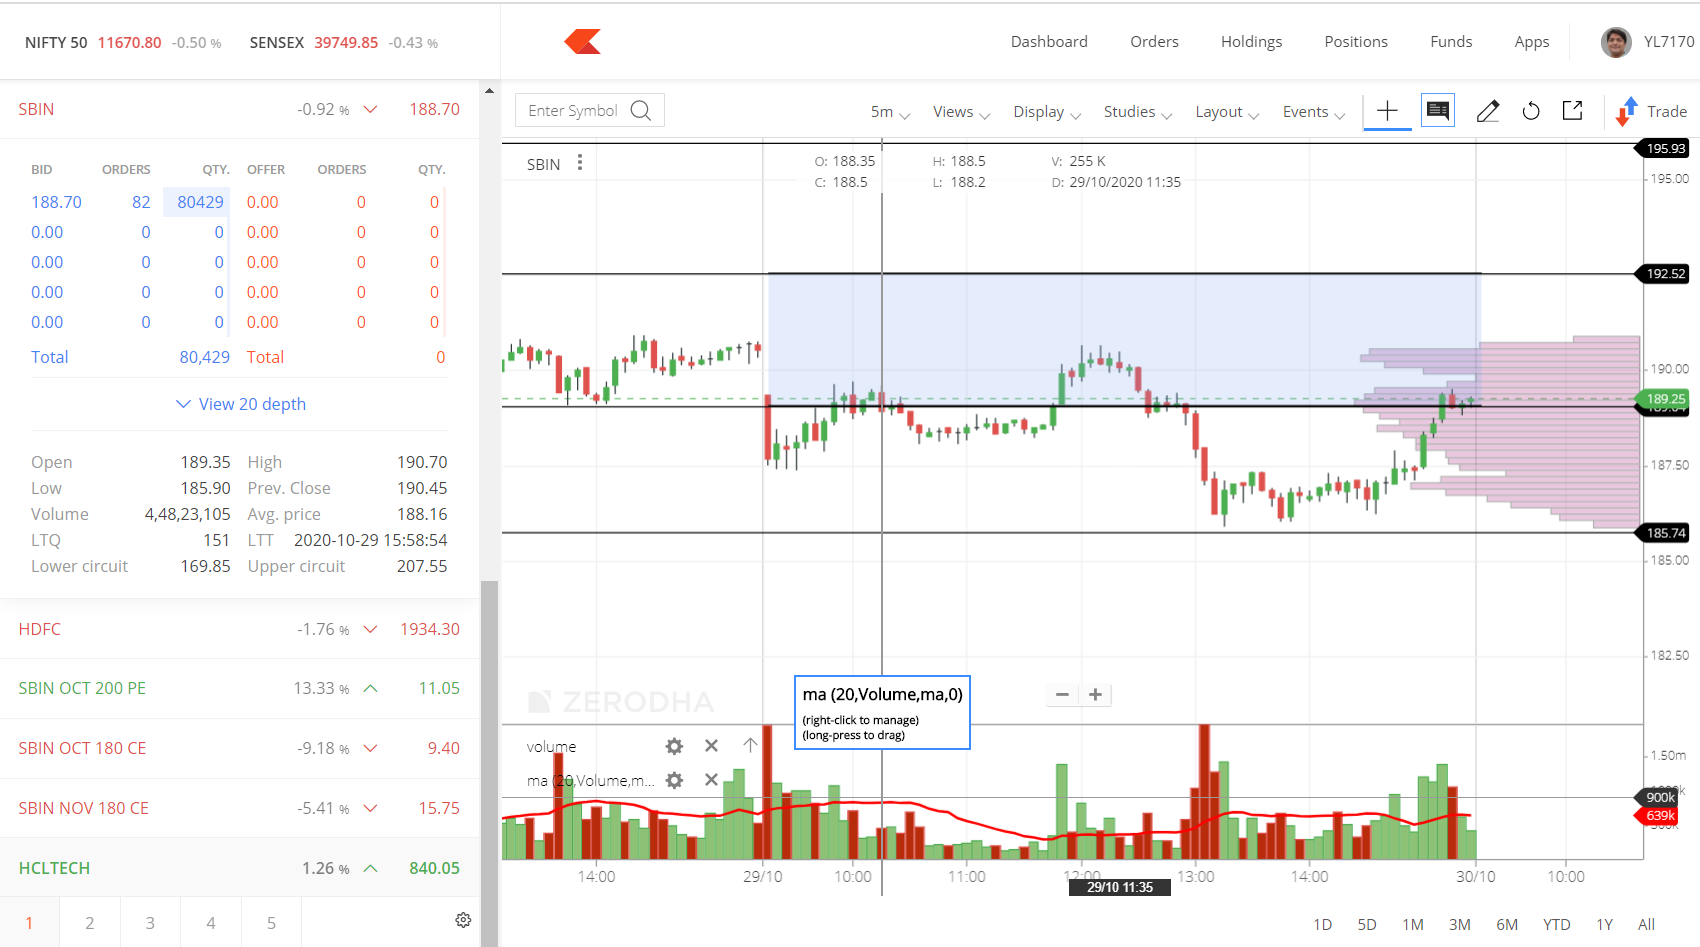Zoom in chart with plus button
1700x947 pixels.
point(1095,694)
